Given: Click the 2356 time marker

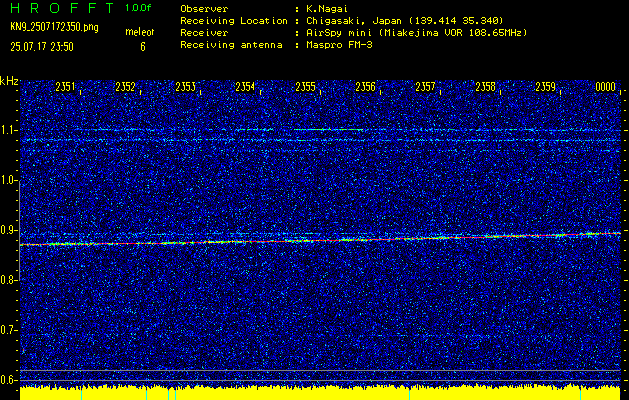Looking at the screenshot, I should 365,87.
